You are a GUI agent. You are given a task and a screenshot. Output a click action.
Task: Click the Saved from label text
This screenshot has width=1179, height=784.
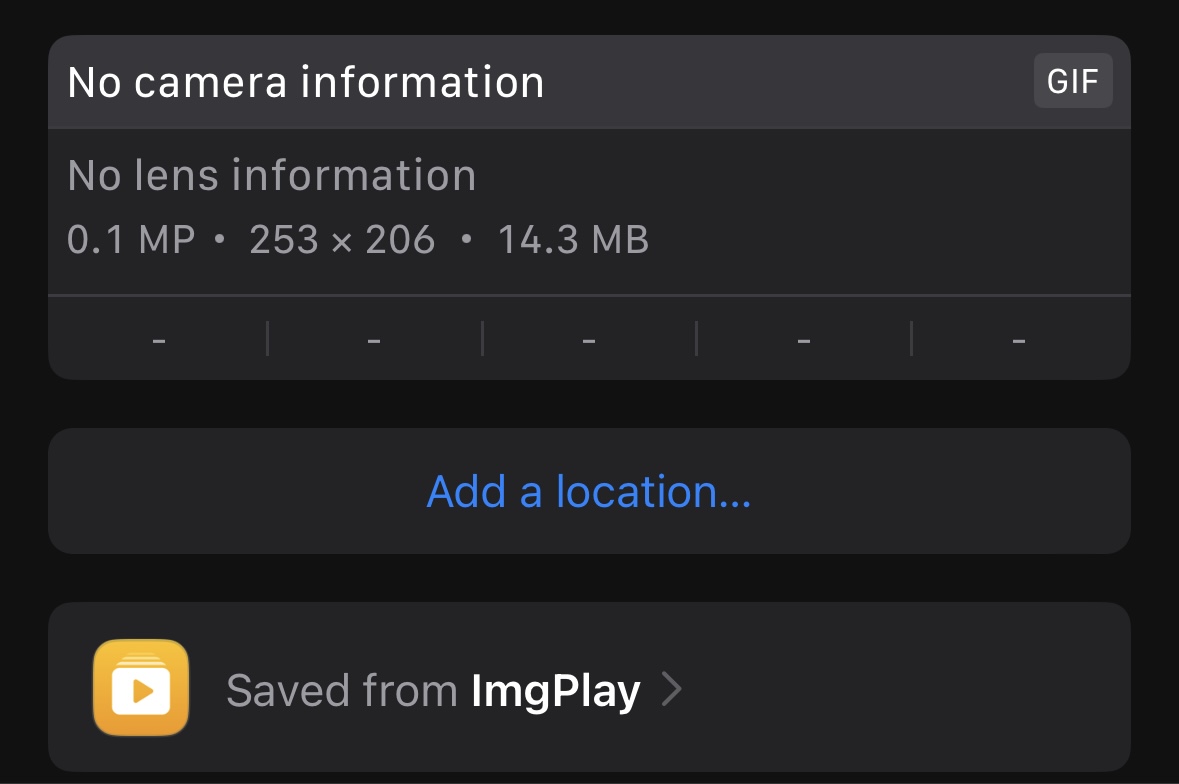[341, 691]
